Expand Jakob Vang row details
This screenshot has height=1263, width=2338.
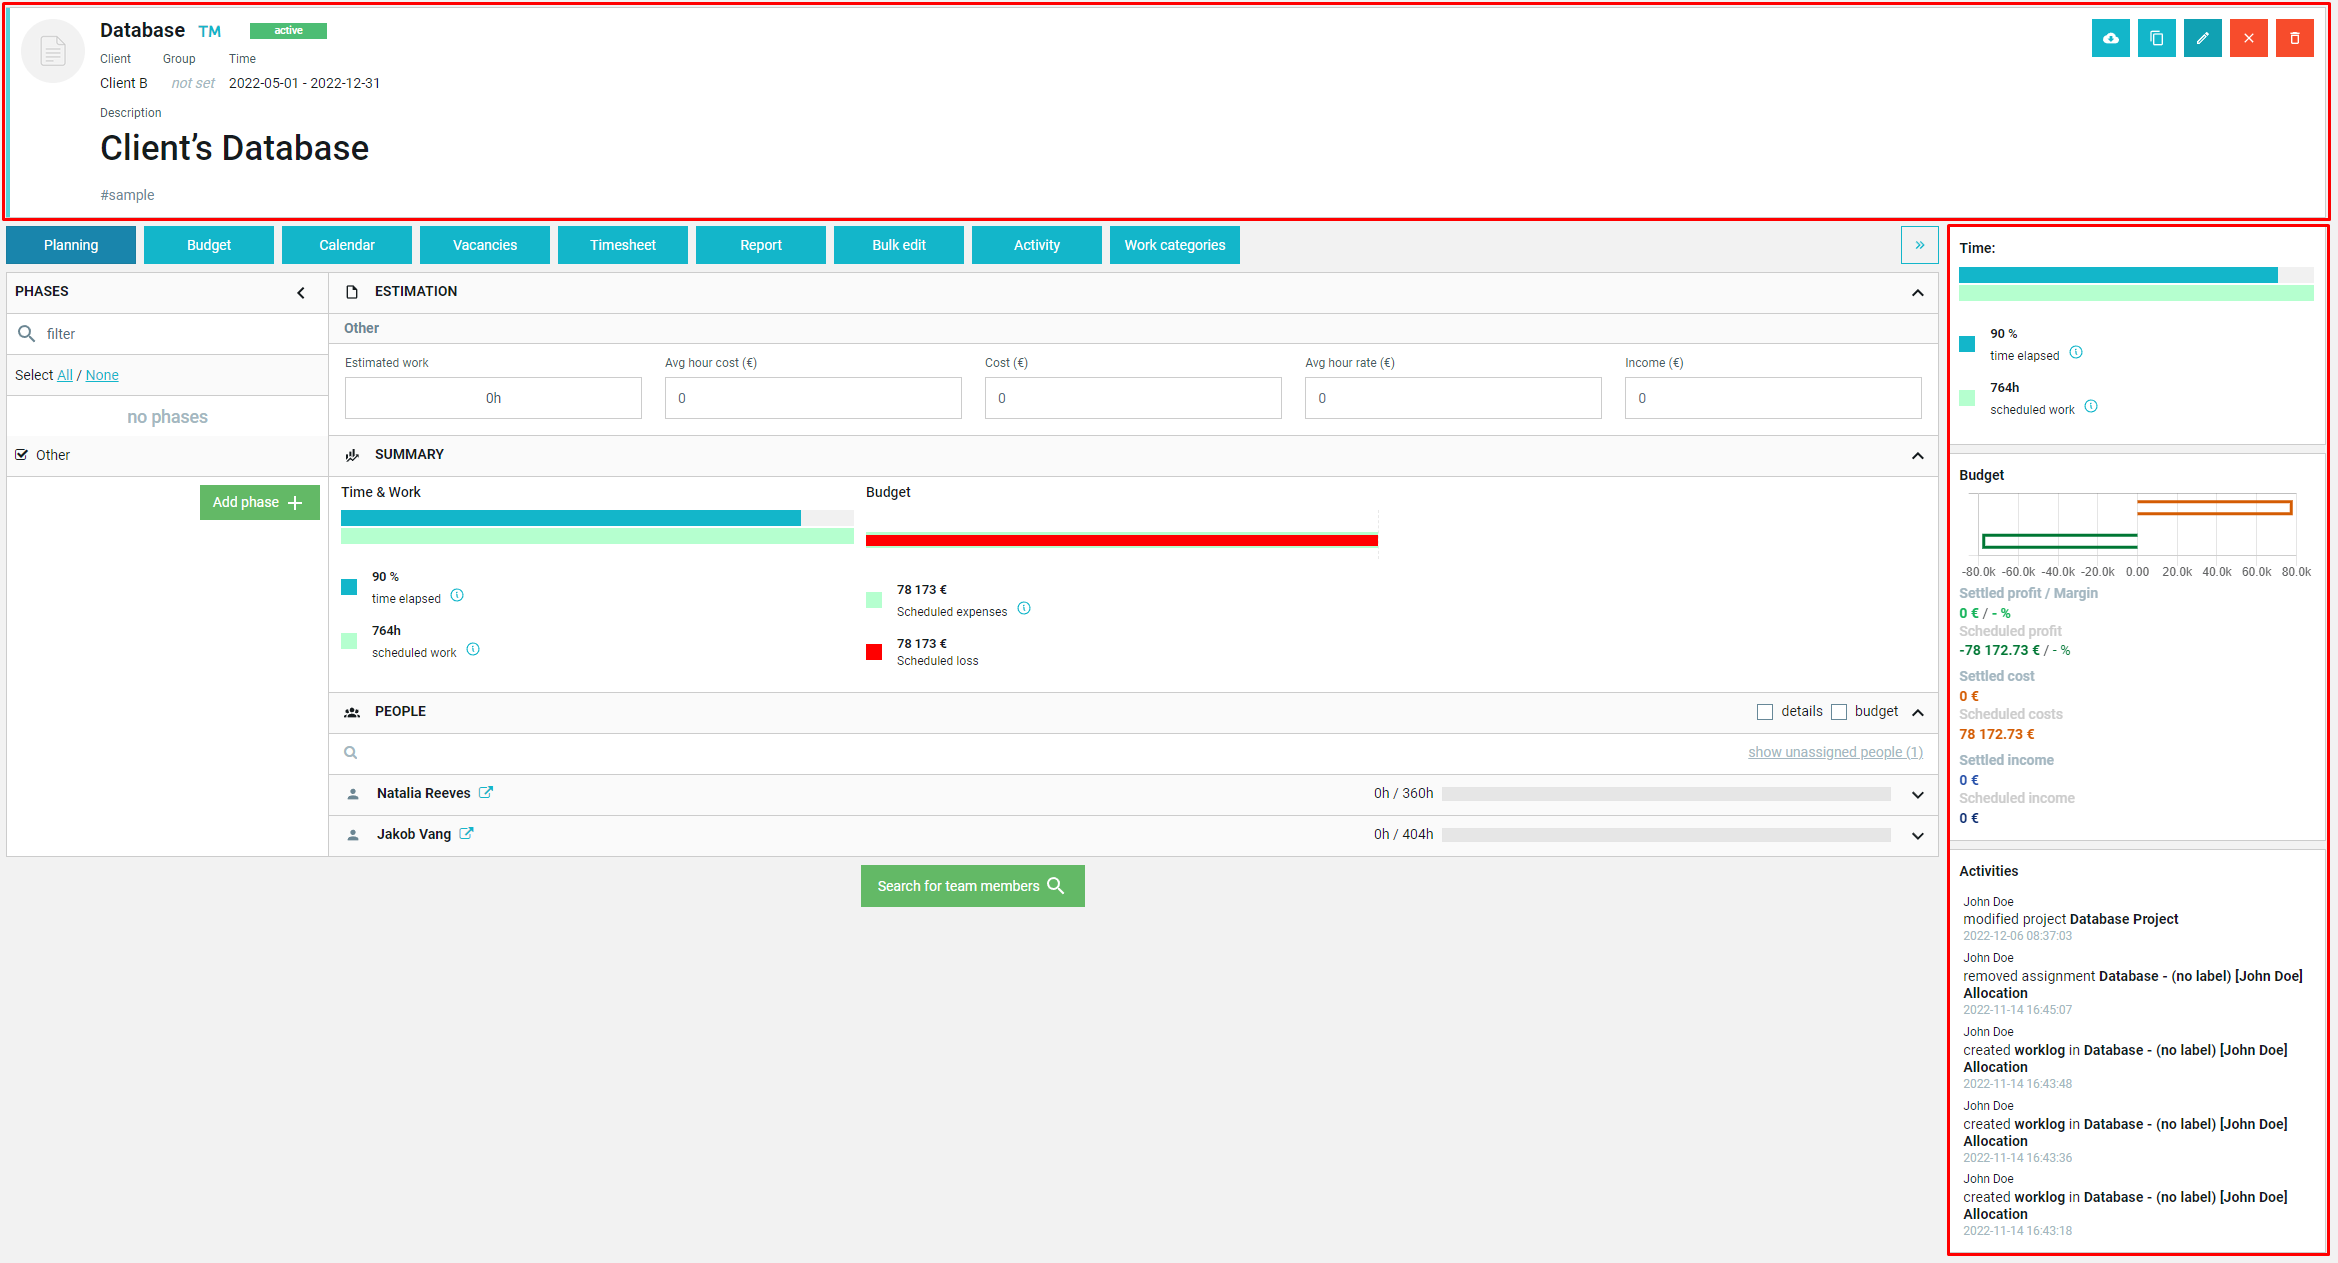(x=1917, y=836)
